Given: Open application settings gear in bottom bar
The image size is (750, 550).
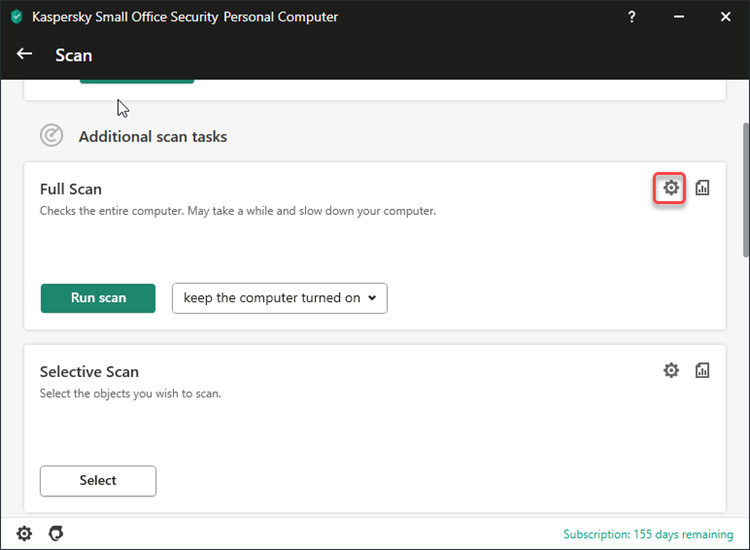Looking at the screenshot, I should pyautogui.click(x=24, y=534).
